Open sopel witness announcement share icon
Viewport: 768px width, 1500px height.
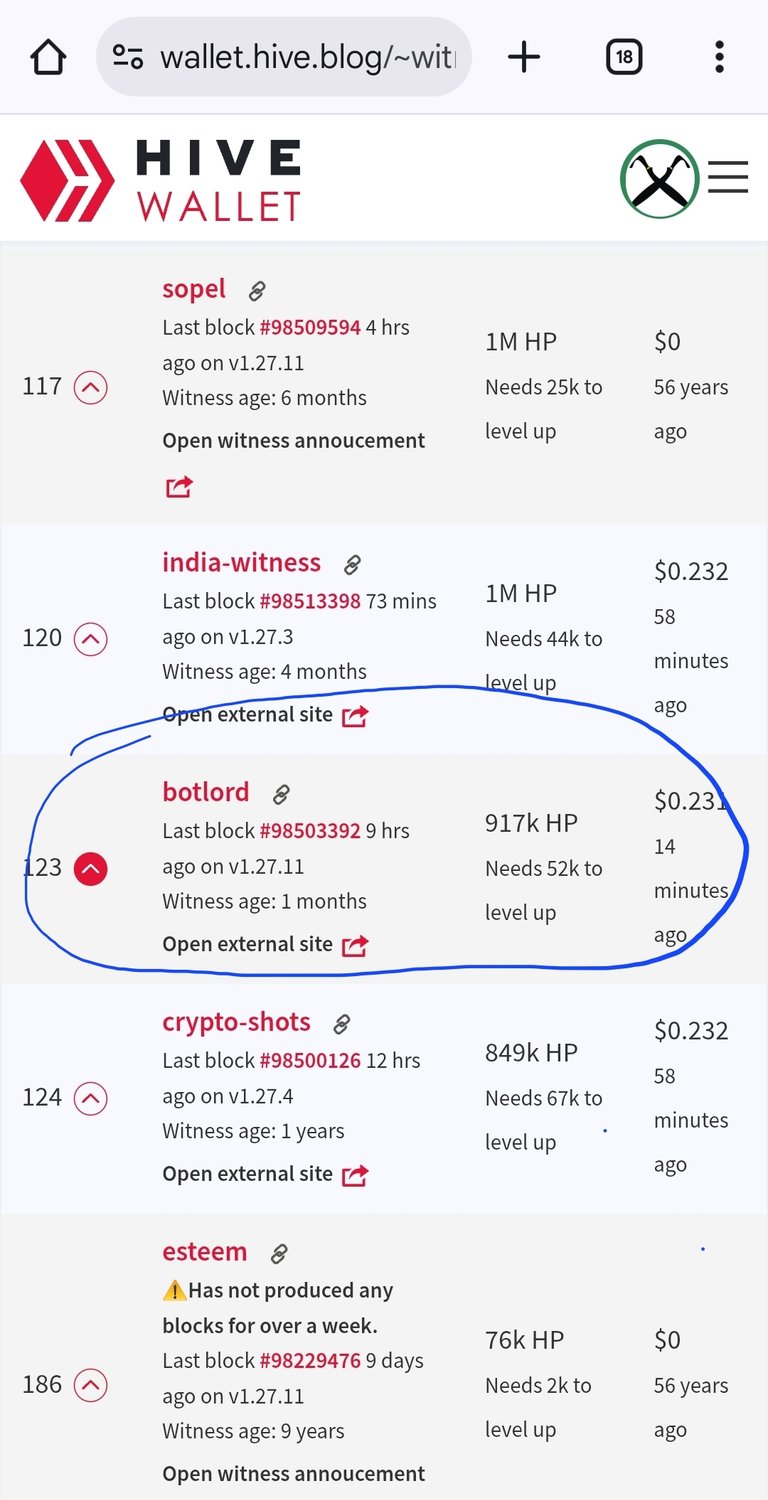point(179,487)
